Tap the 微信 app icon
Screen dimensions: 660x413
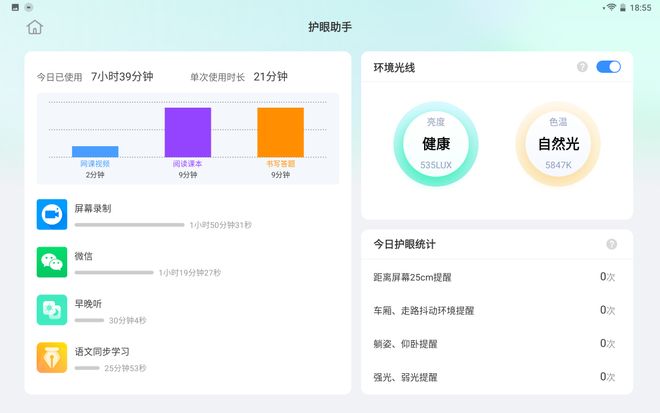(52, 262)
